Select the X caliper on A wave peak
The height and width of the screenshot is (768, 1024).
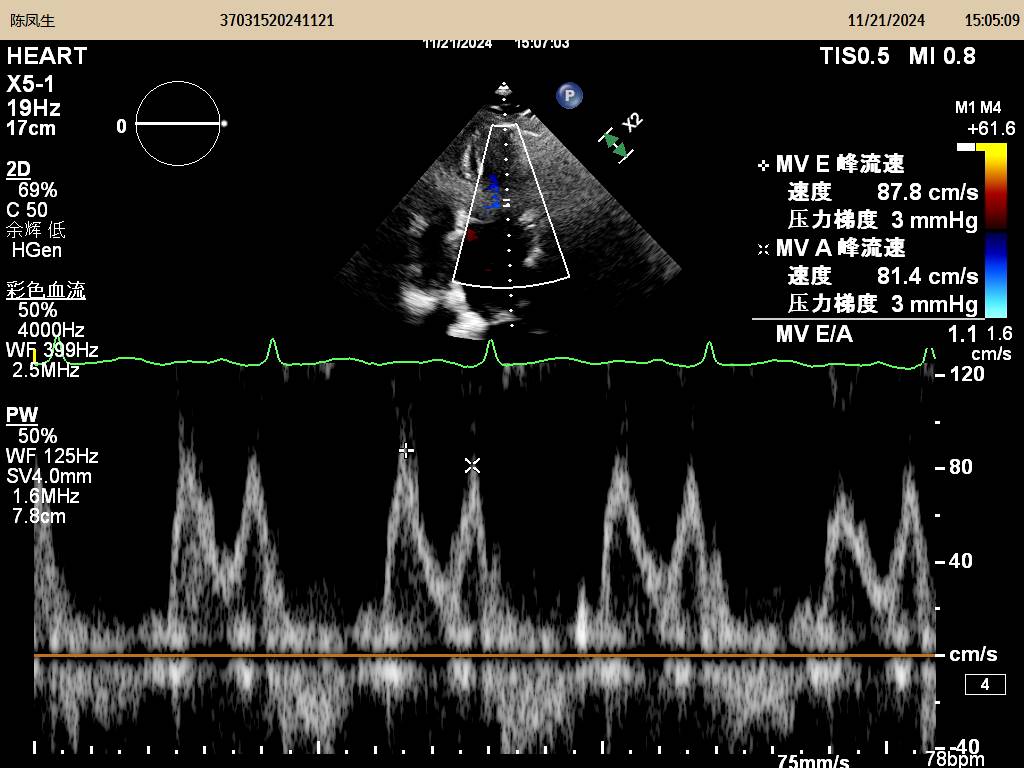coord(473,465)
